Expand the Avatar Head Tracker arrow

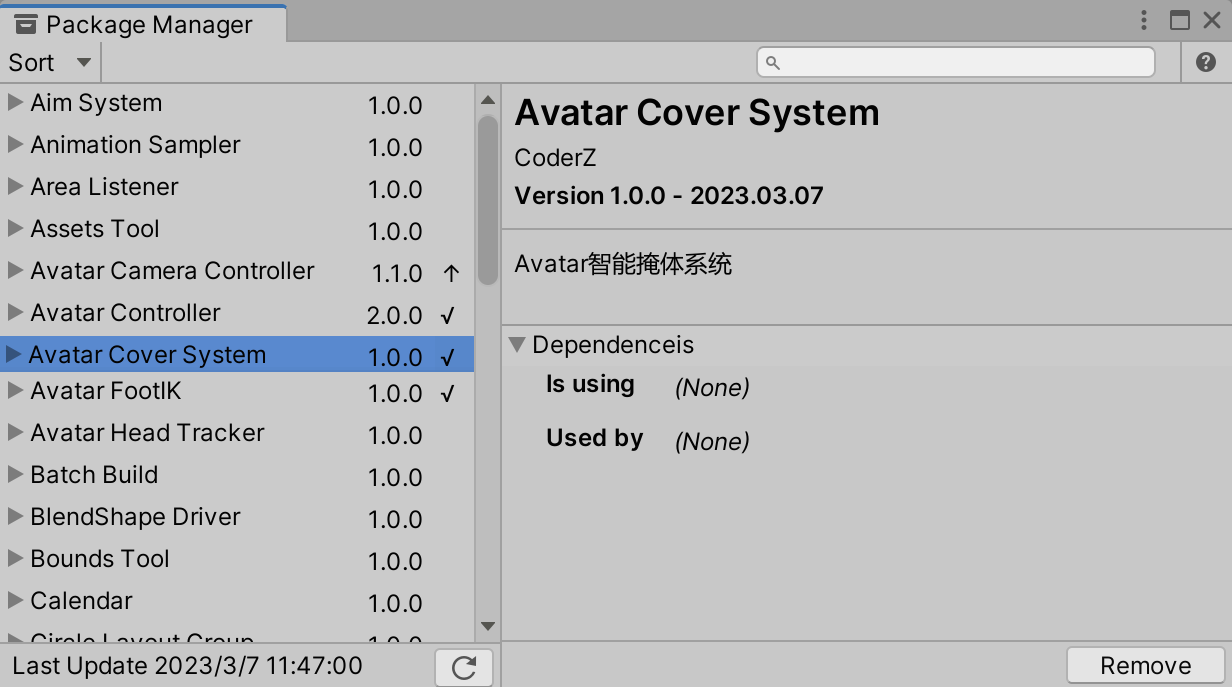(x=15, y=432)
